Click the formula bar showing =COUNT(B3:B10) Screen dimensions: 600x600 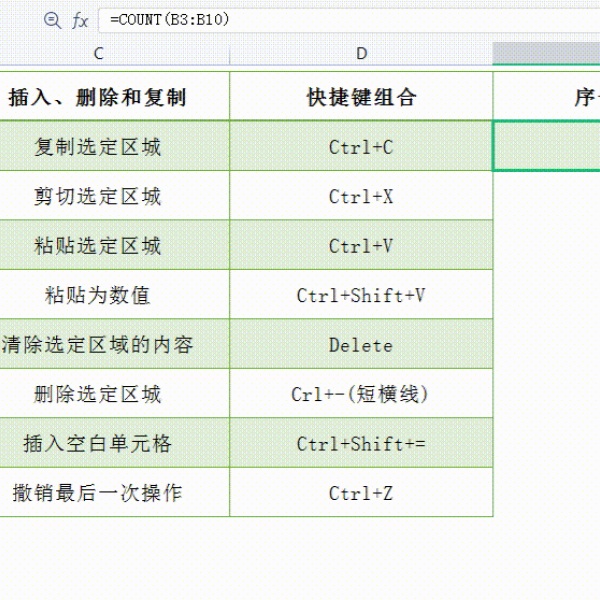coord(349,20)
